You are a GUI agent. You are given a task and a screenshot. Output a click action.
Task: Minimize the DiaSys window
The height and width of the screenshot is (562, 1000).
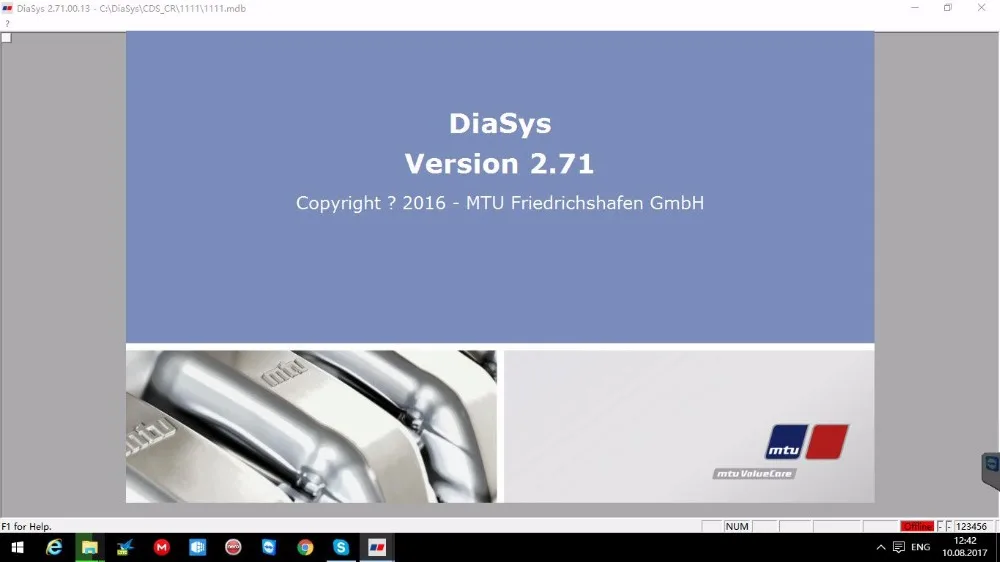(915, 8)
